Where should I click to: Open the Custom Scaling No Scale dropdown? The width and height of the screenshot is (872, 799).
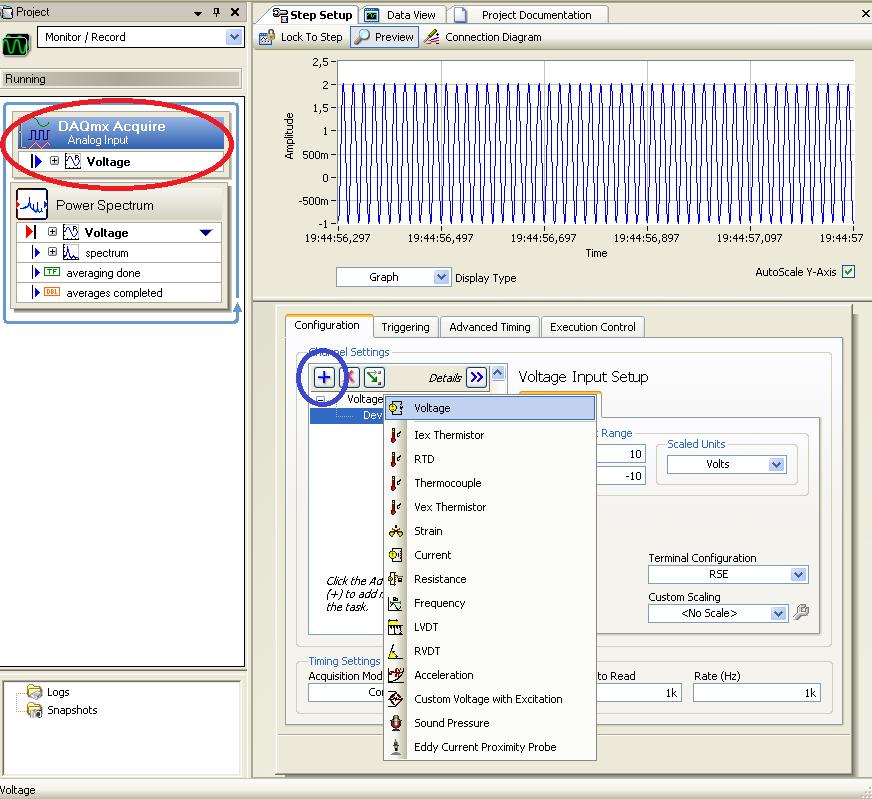click(x=779, y=613)
